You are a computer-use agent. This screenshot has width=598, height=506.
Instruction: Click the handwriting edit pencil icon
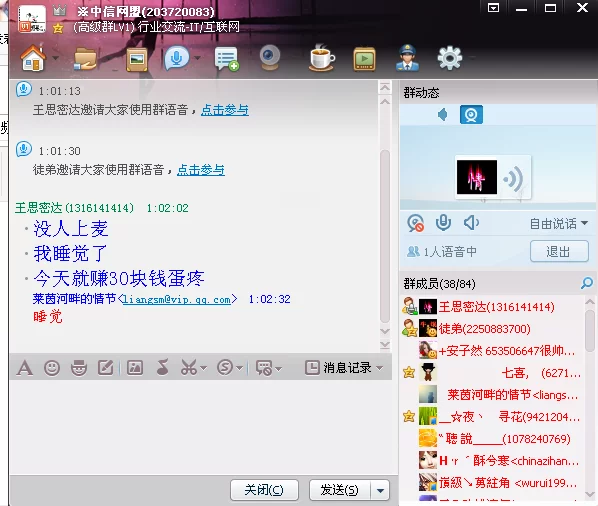coord(106,368)
